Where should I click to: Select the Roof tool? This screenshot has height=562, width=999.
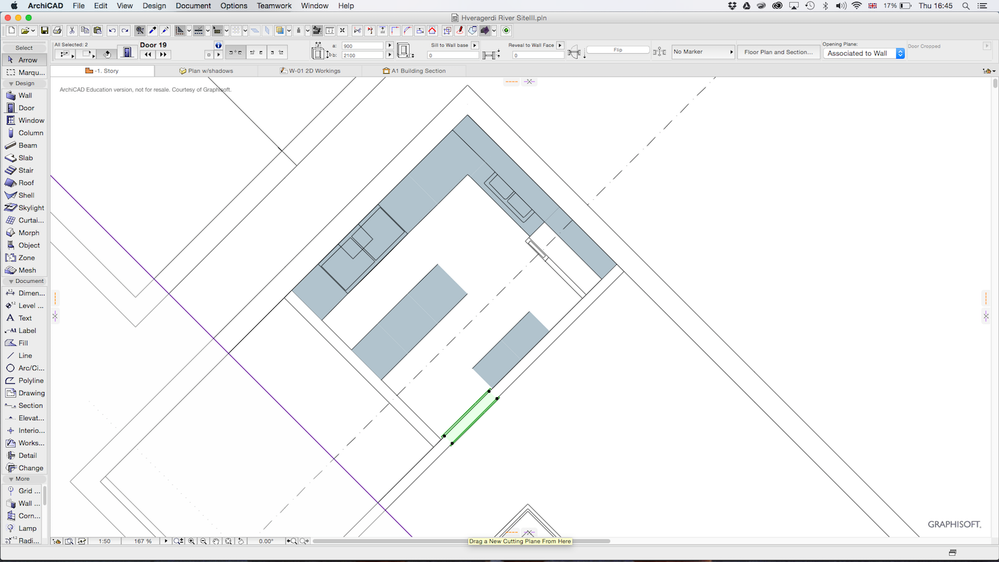click(x=24, y=183)
